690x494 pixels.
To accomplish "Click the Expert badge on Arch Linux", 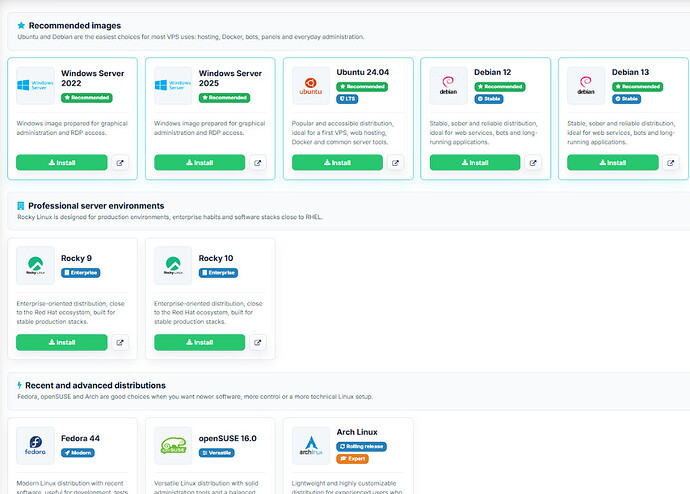I will [x=352, y=459].
